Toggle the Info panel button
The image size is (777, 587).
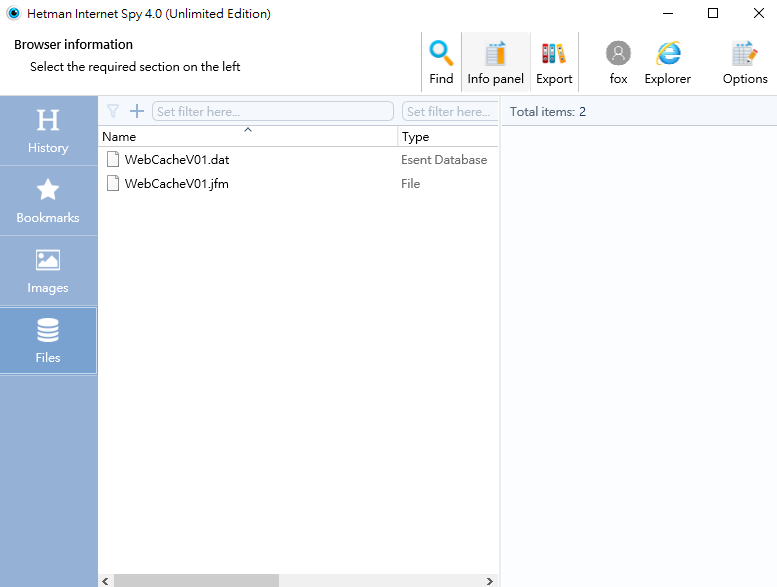pyautogui.click(x=496, y=62)
